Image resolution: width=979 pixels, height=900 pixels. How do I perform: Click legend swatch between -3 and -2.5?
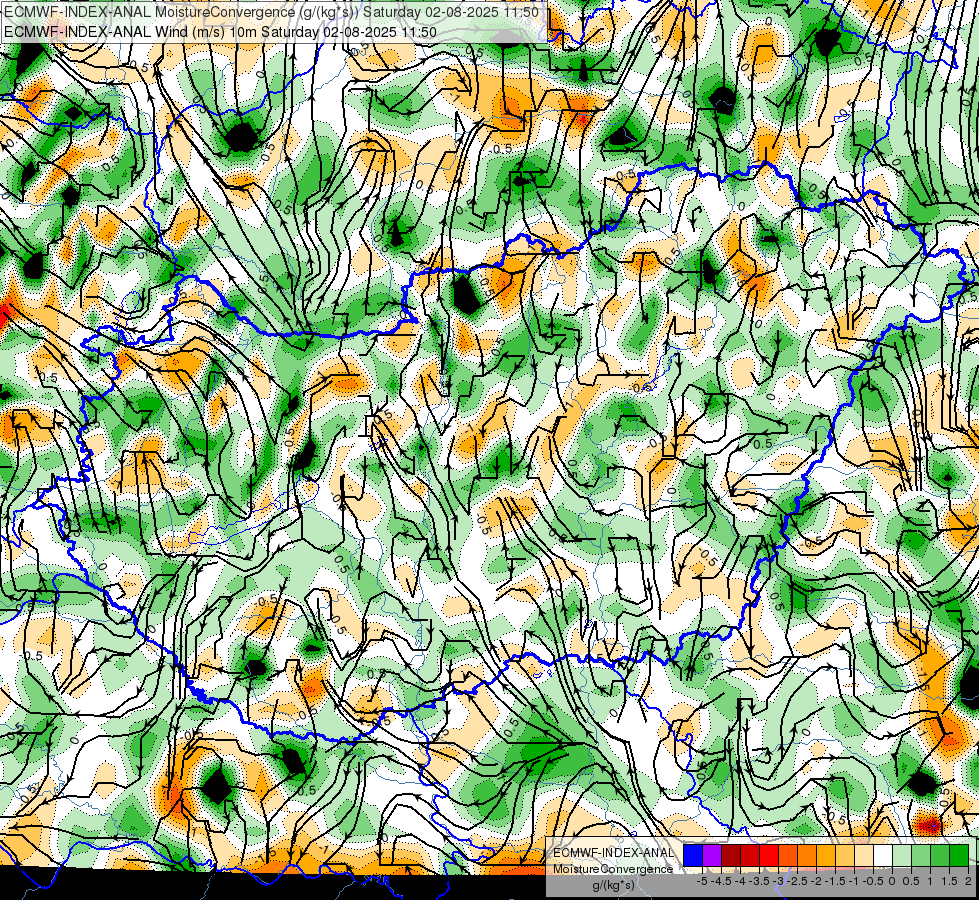[x=788, y=855]
